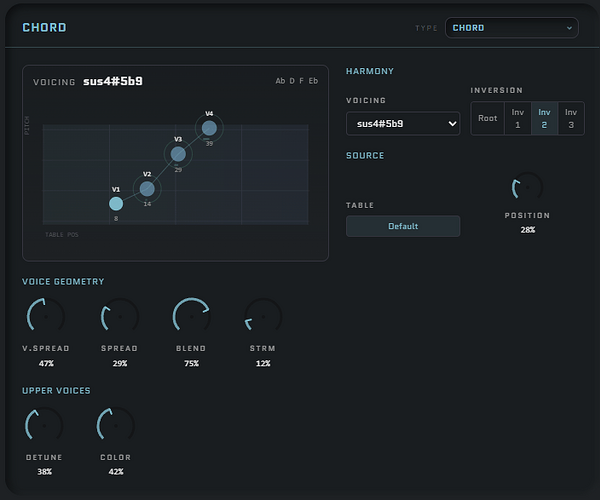Click the HARMONY section heading
This screenshot has height=500, width=600.
370,71
